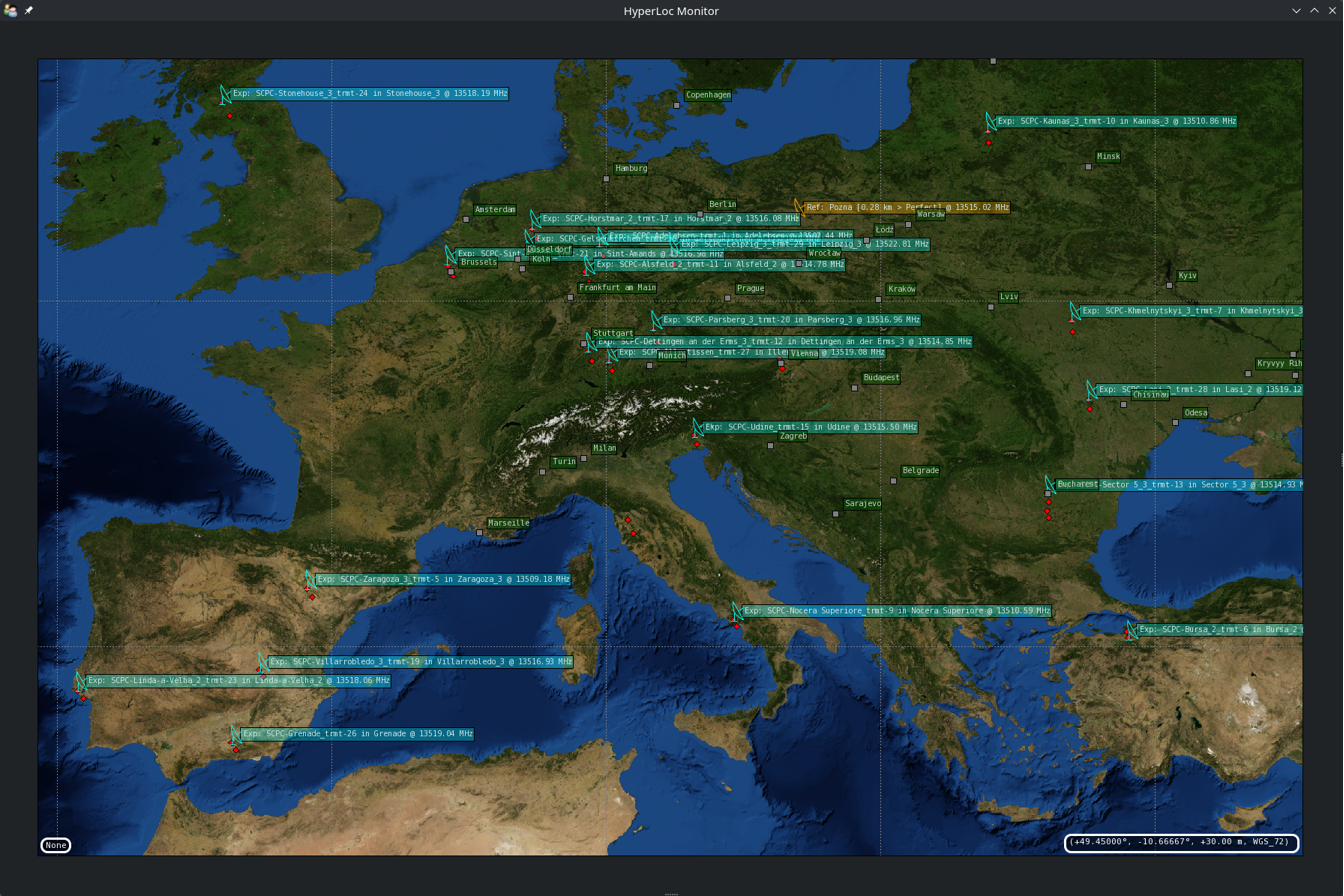The width and height of the screenshot is (1344, 896).
Task: Click the Alsfeld_2 antenna icon
Action: [589, 265]
